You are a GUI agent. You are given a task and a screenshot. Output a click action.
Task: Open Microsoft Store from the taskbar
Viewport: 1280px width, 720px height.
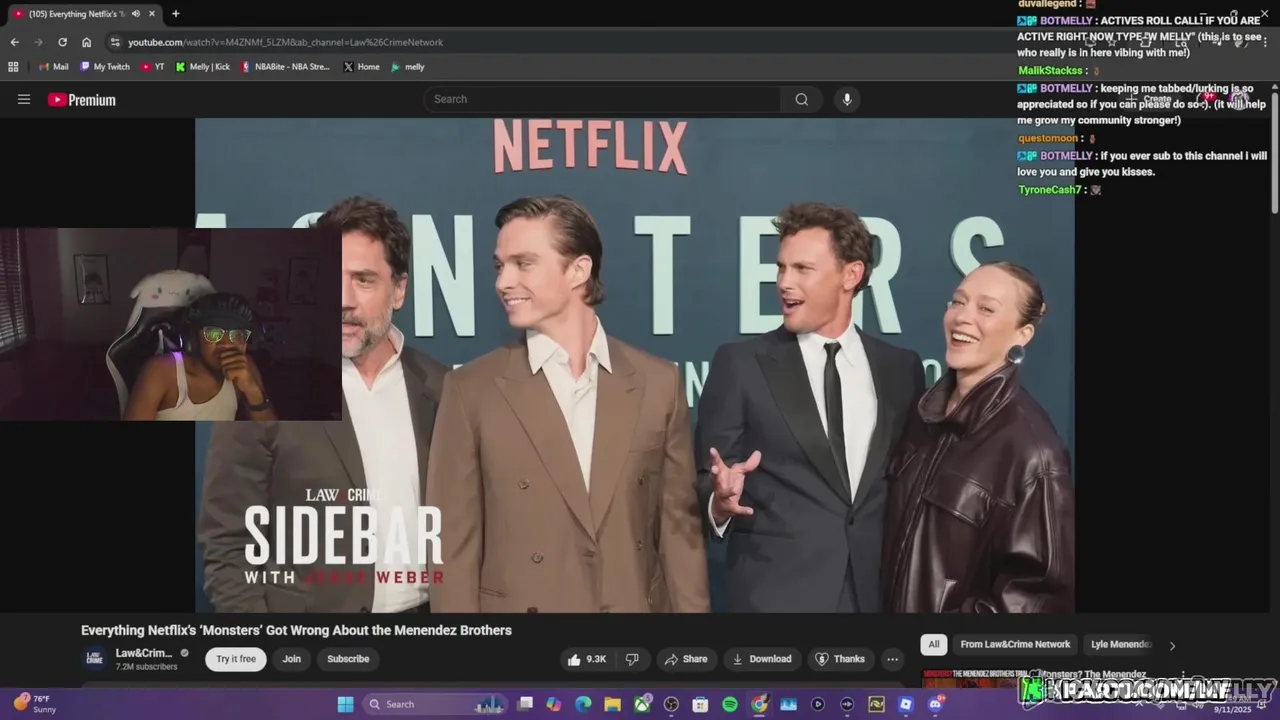[700, 704]
